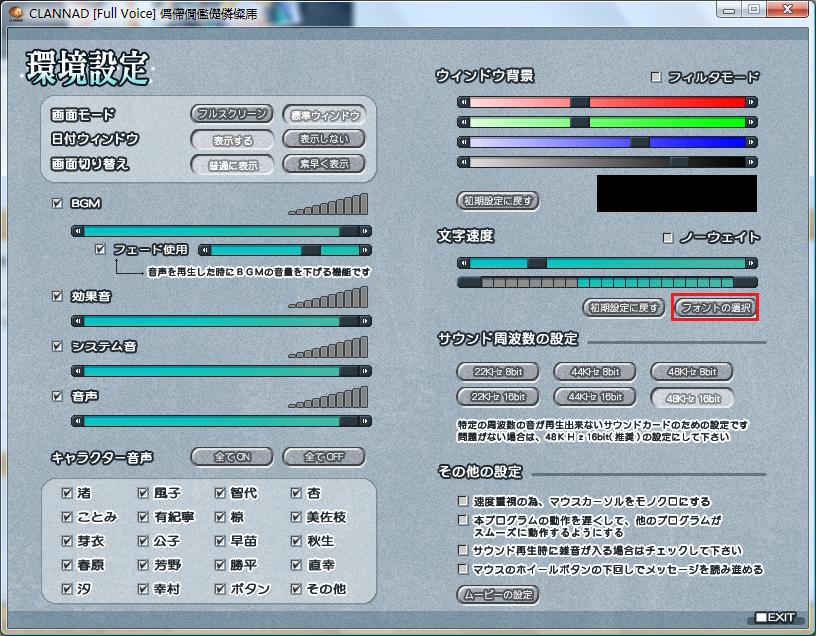Enable the フィルタモード checkbox
This screenshot has height=636, width=816.
click(x=656, y=77)
